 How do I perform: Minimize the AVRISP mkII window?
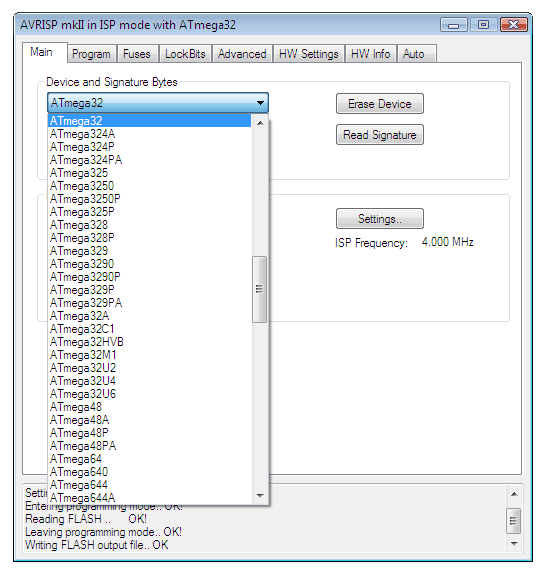coord(453,25)
